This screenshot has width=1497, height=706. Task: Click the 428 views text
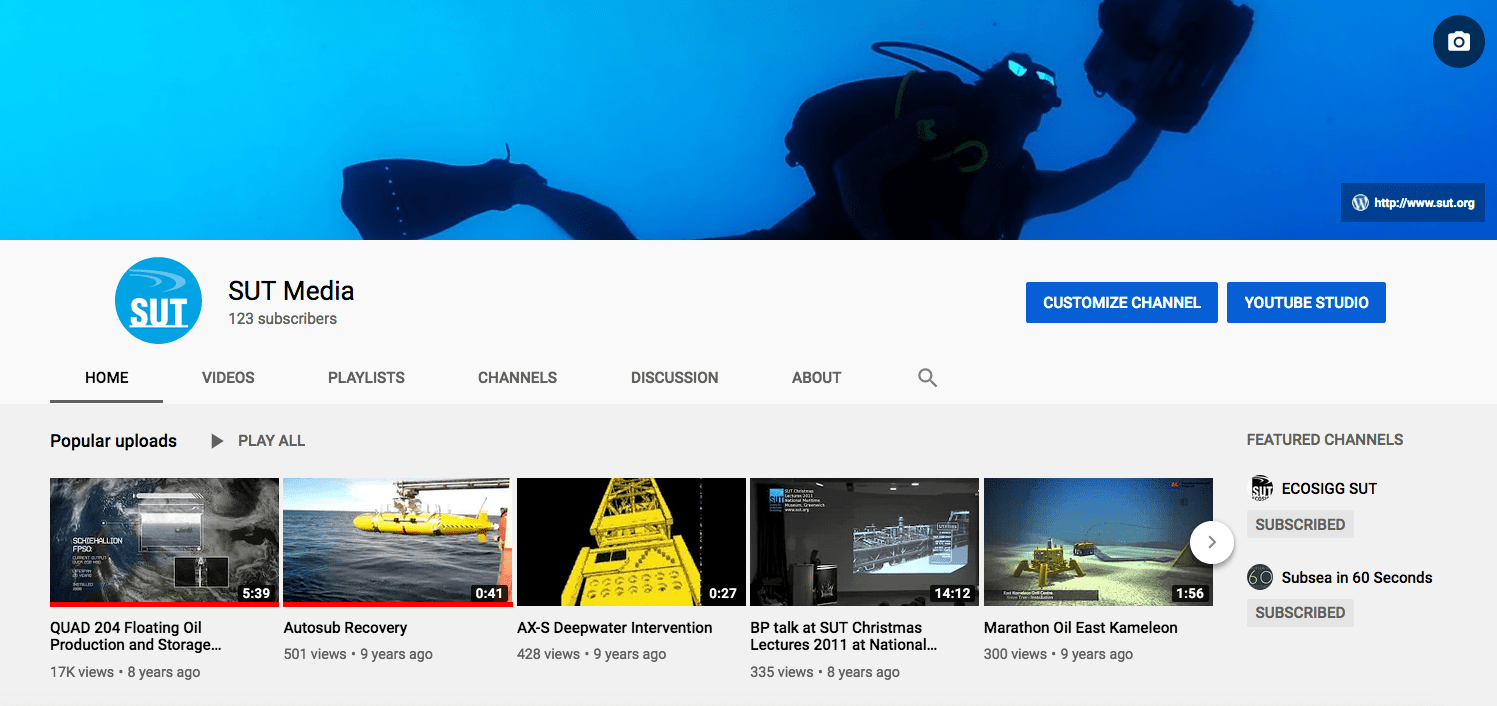click(549, 654)
